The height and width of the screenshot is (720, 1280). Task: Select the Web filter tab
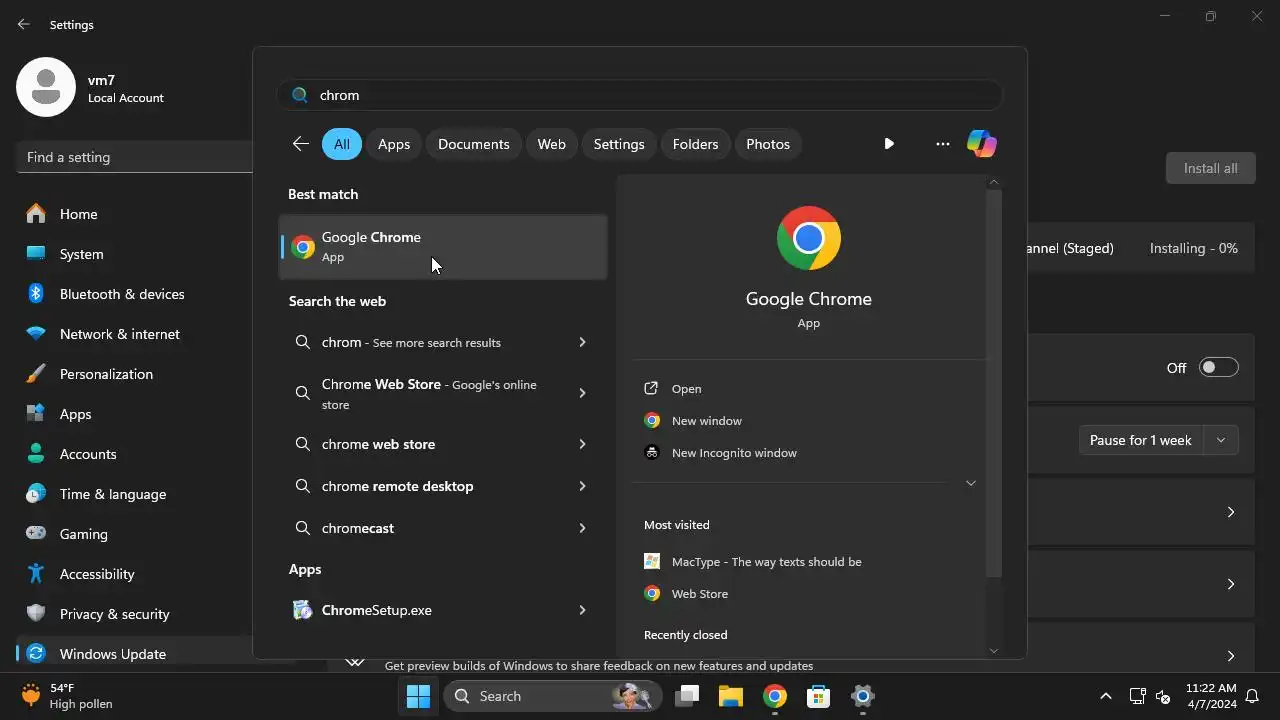pyautogui.click(x=552, y=144)
